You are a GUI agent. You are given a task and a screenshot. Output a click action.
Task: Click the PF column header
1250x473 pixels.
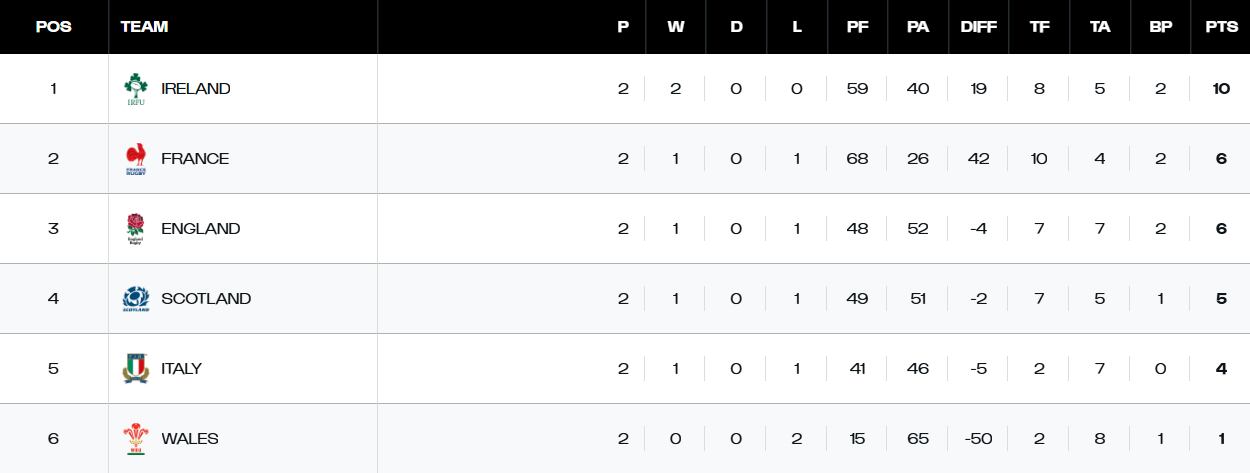pyautogui.click(x=857, y=27)
